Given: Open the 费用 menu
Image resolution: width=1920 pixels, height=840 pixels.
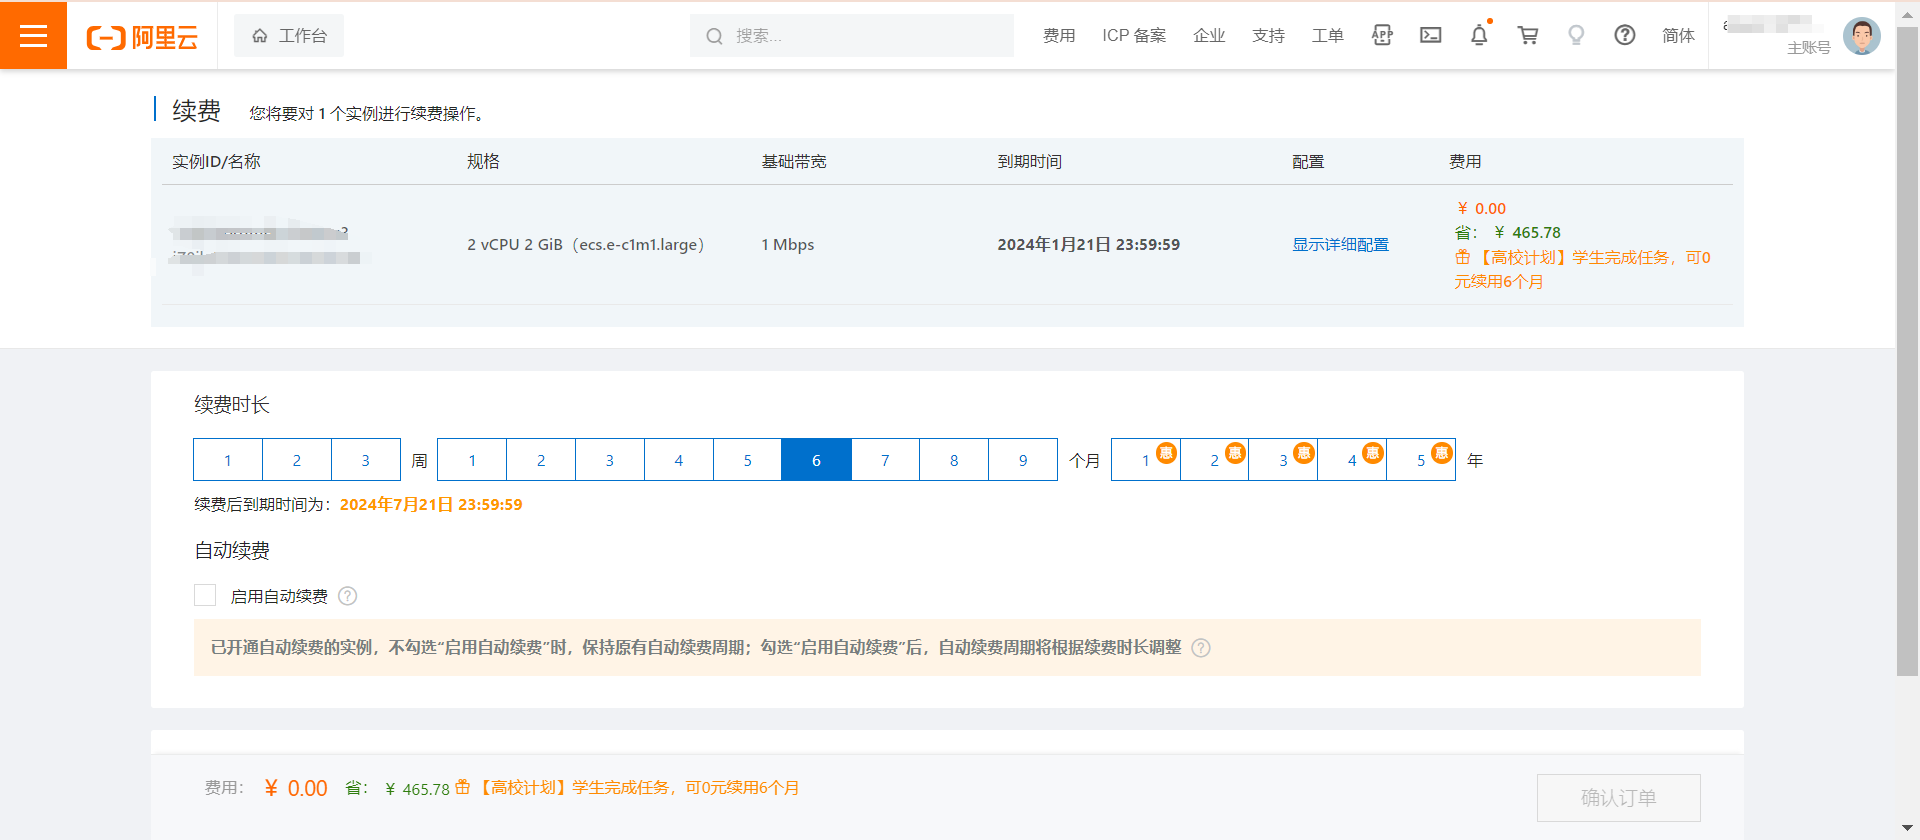Looking at the screenshot, I should pyautogui.click(x=1059, y=36).
